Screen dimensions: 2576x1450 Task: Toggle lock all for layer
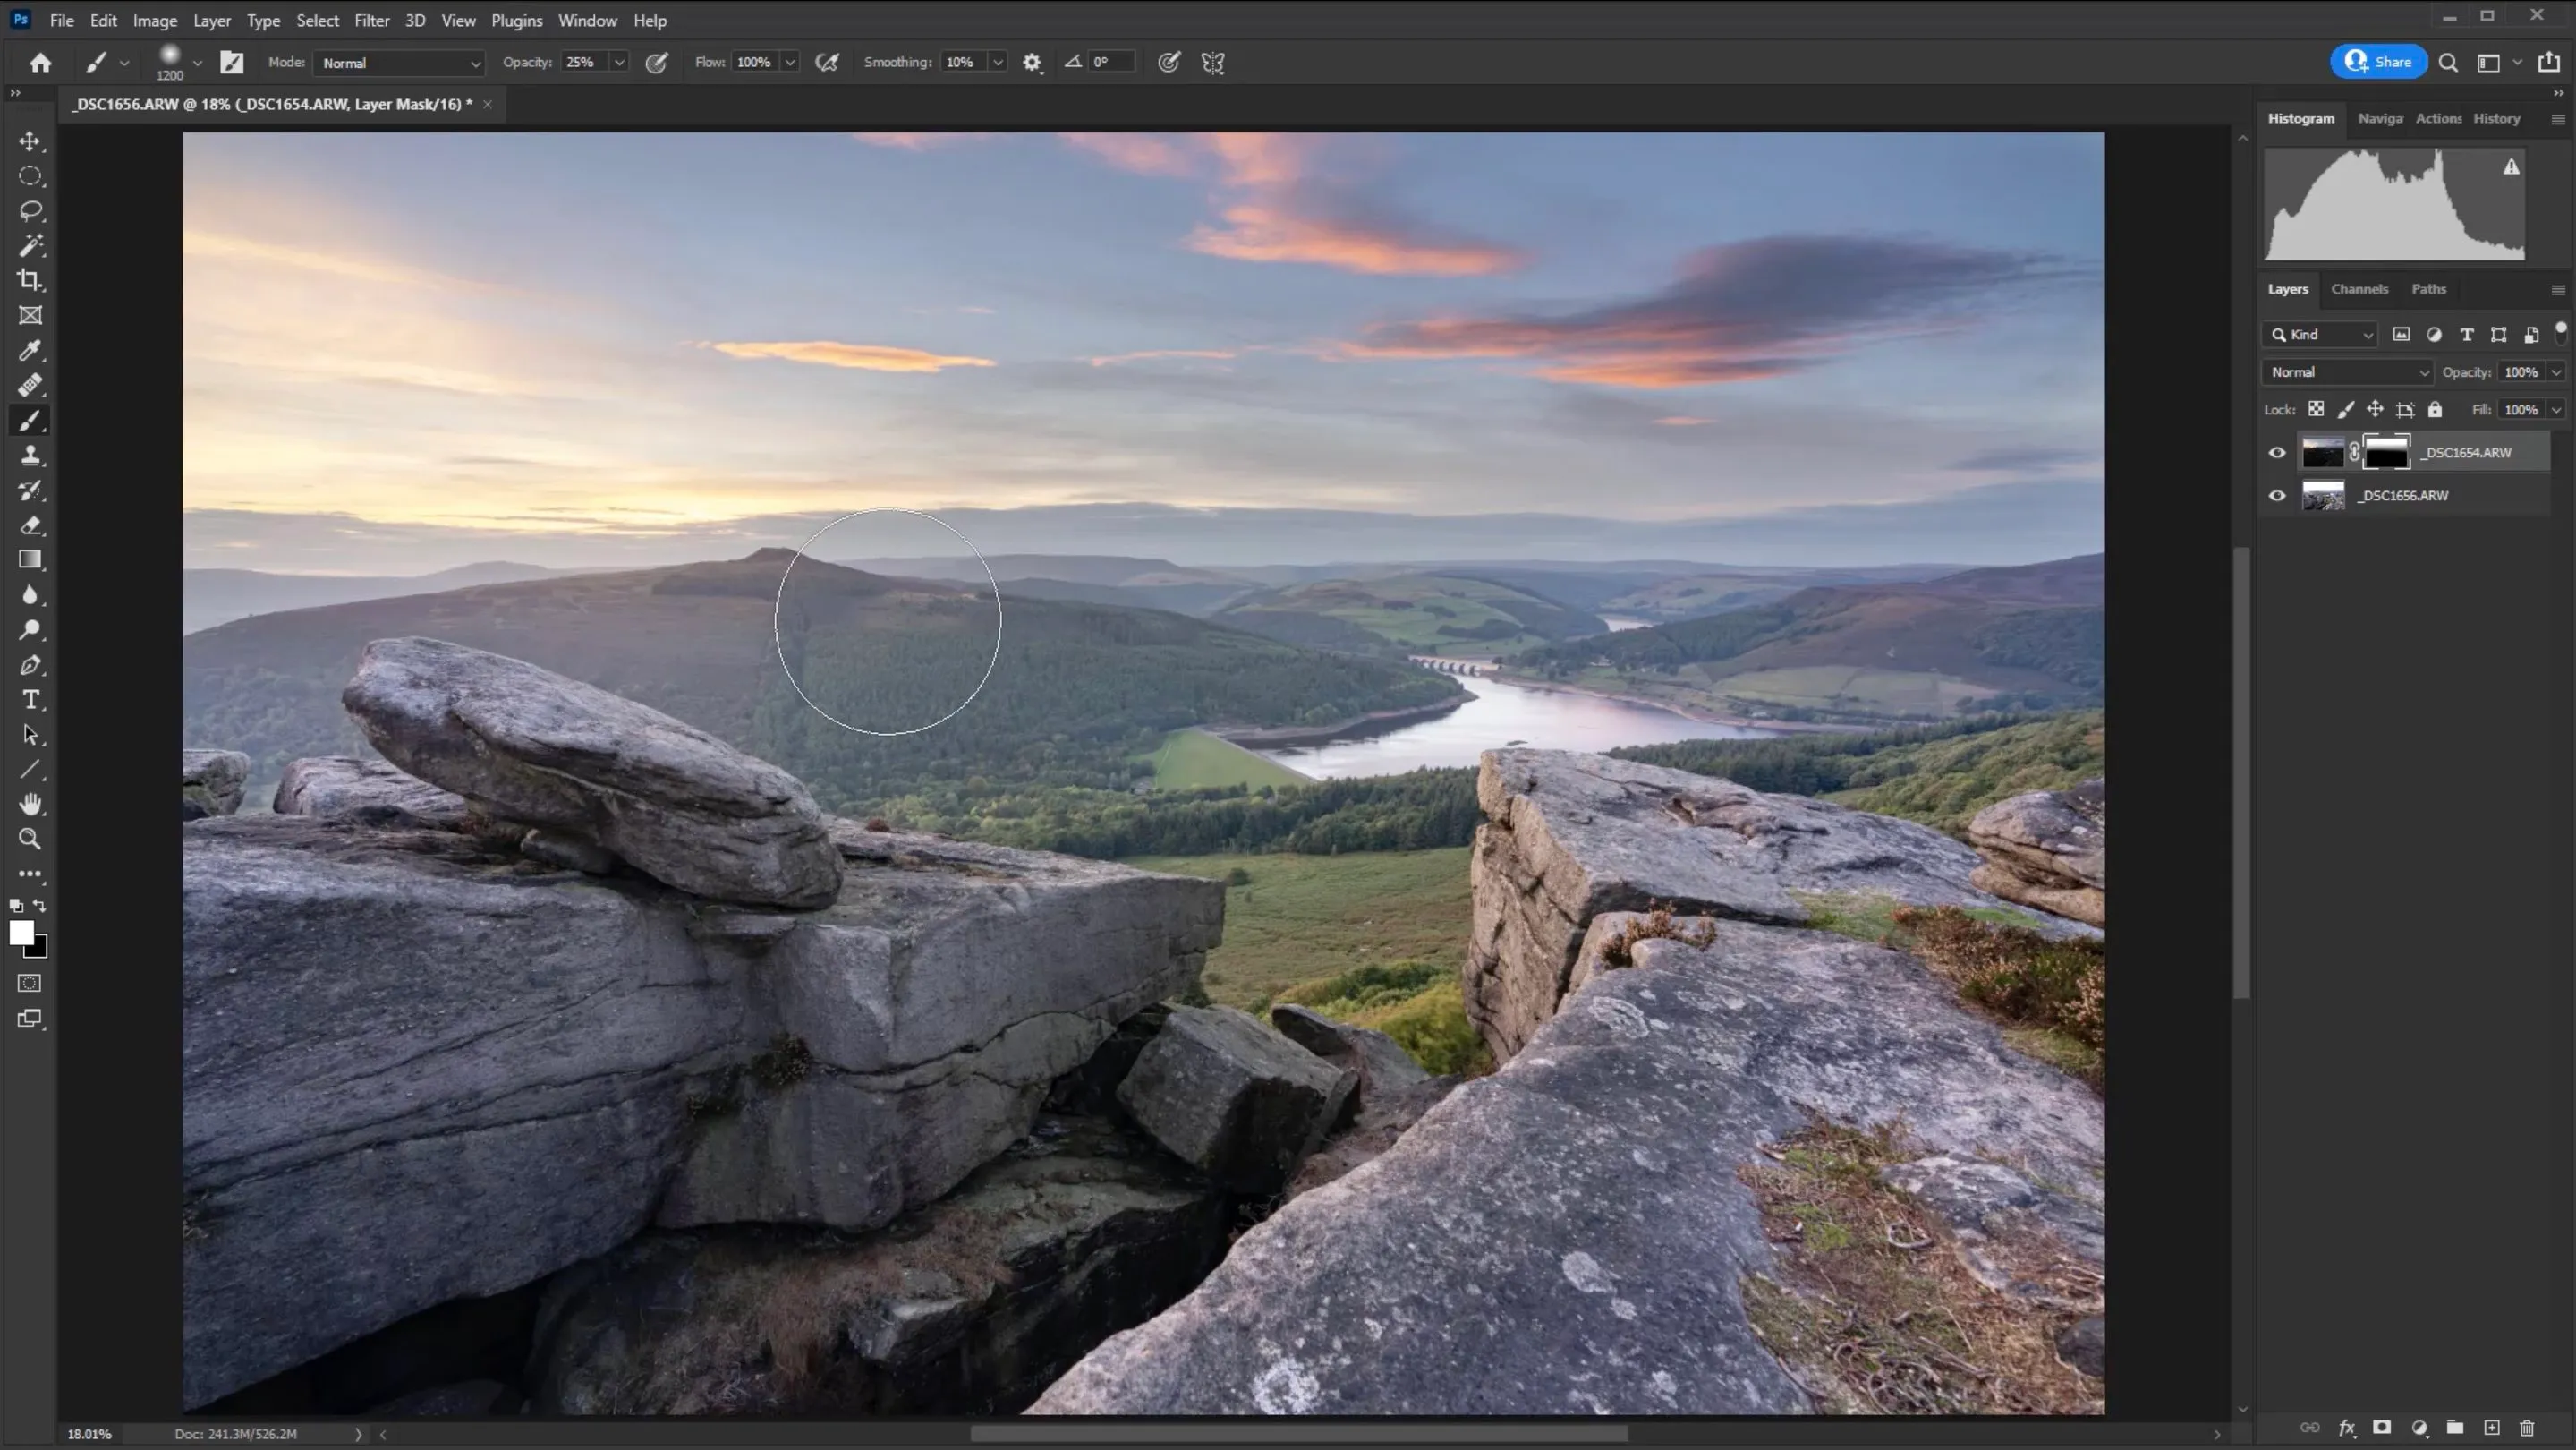tap(2435, 409)
